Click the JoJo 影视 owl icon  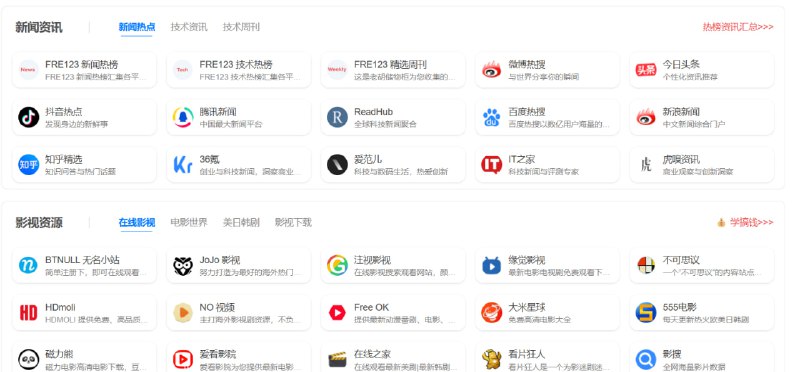tap(183, 265)
